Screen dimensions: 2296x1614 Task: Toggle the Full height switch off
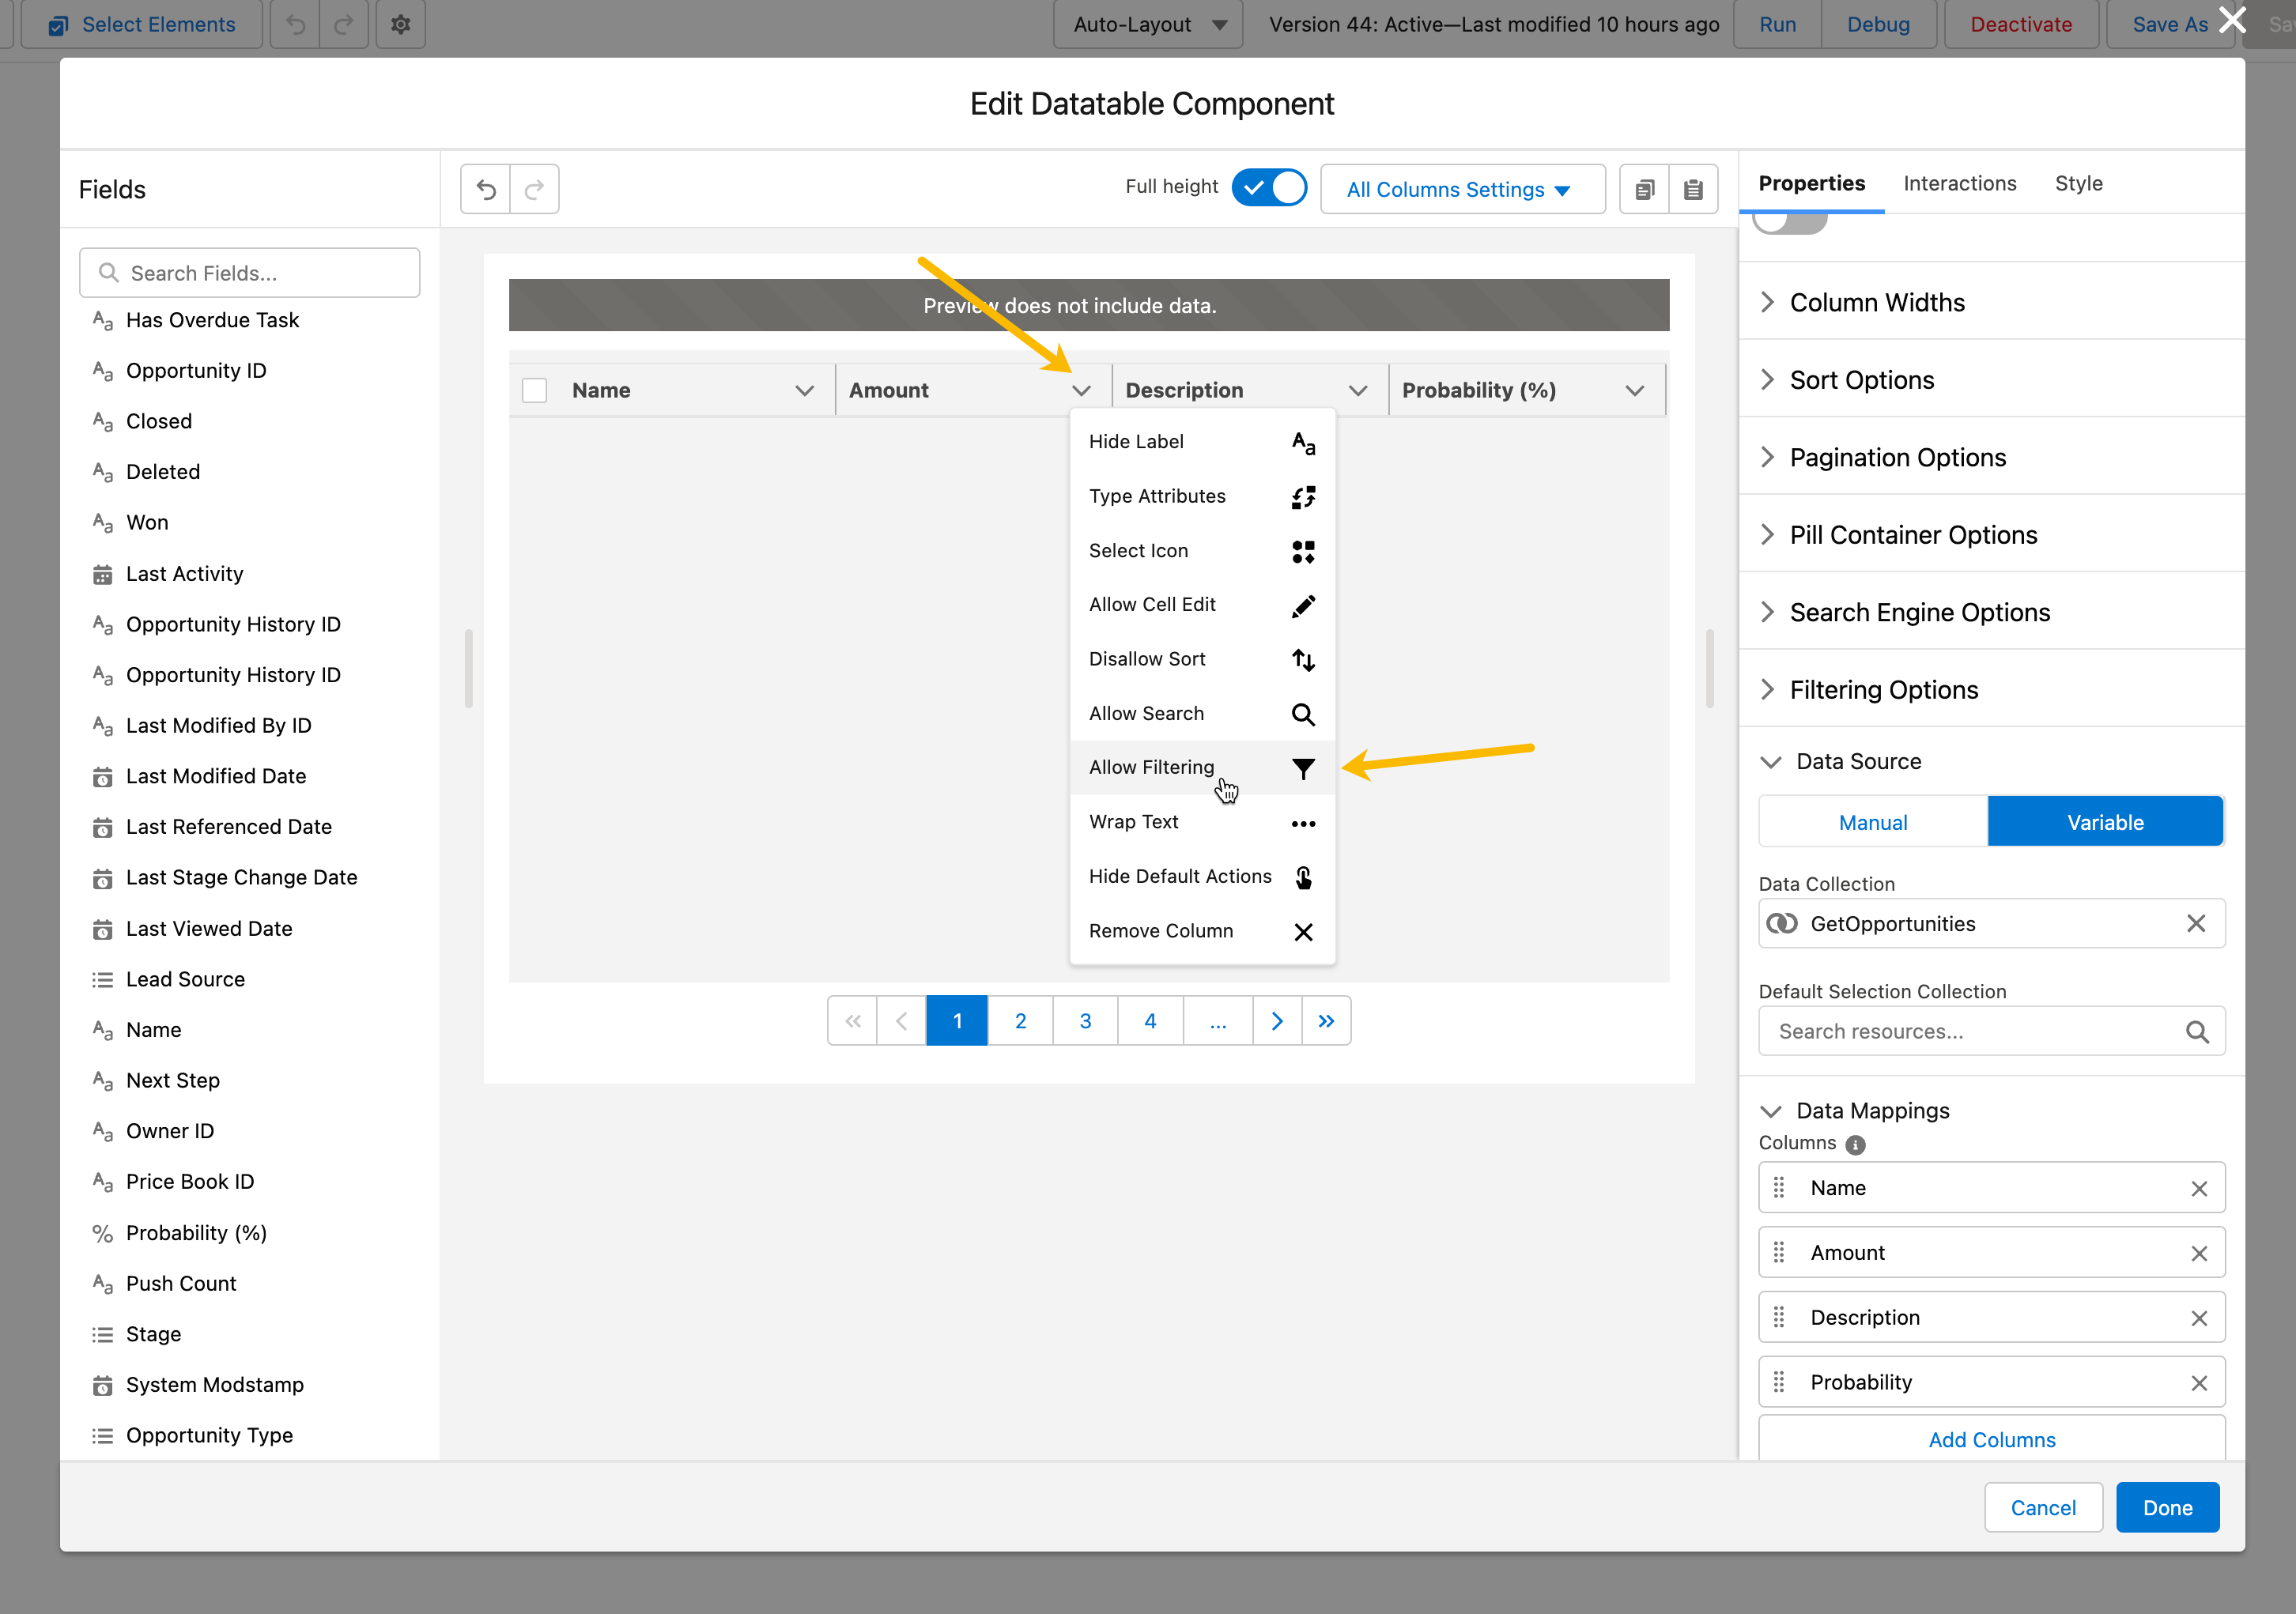[1269, 187]
